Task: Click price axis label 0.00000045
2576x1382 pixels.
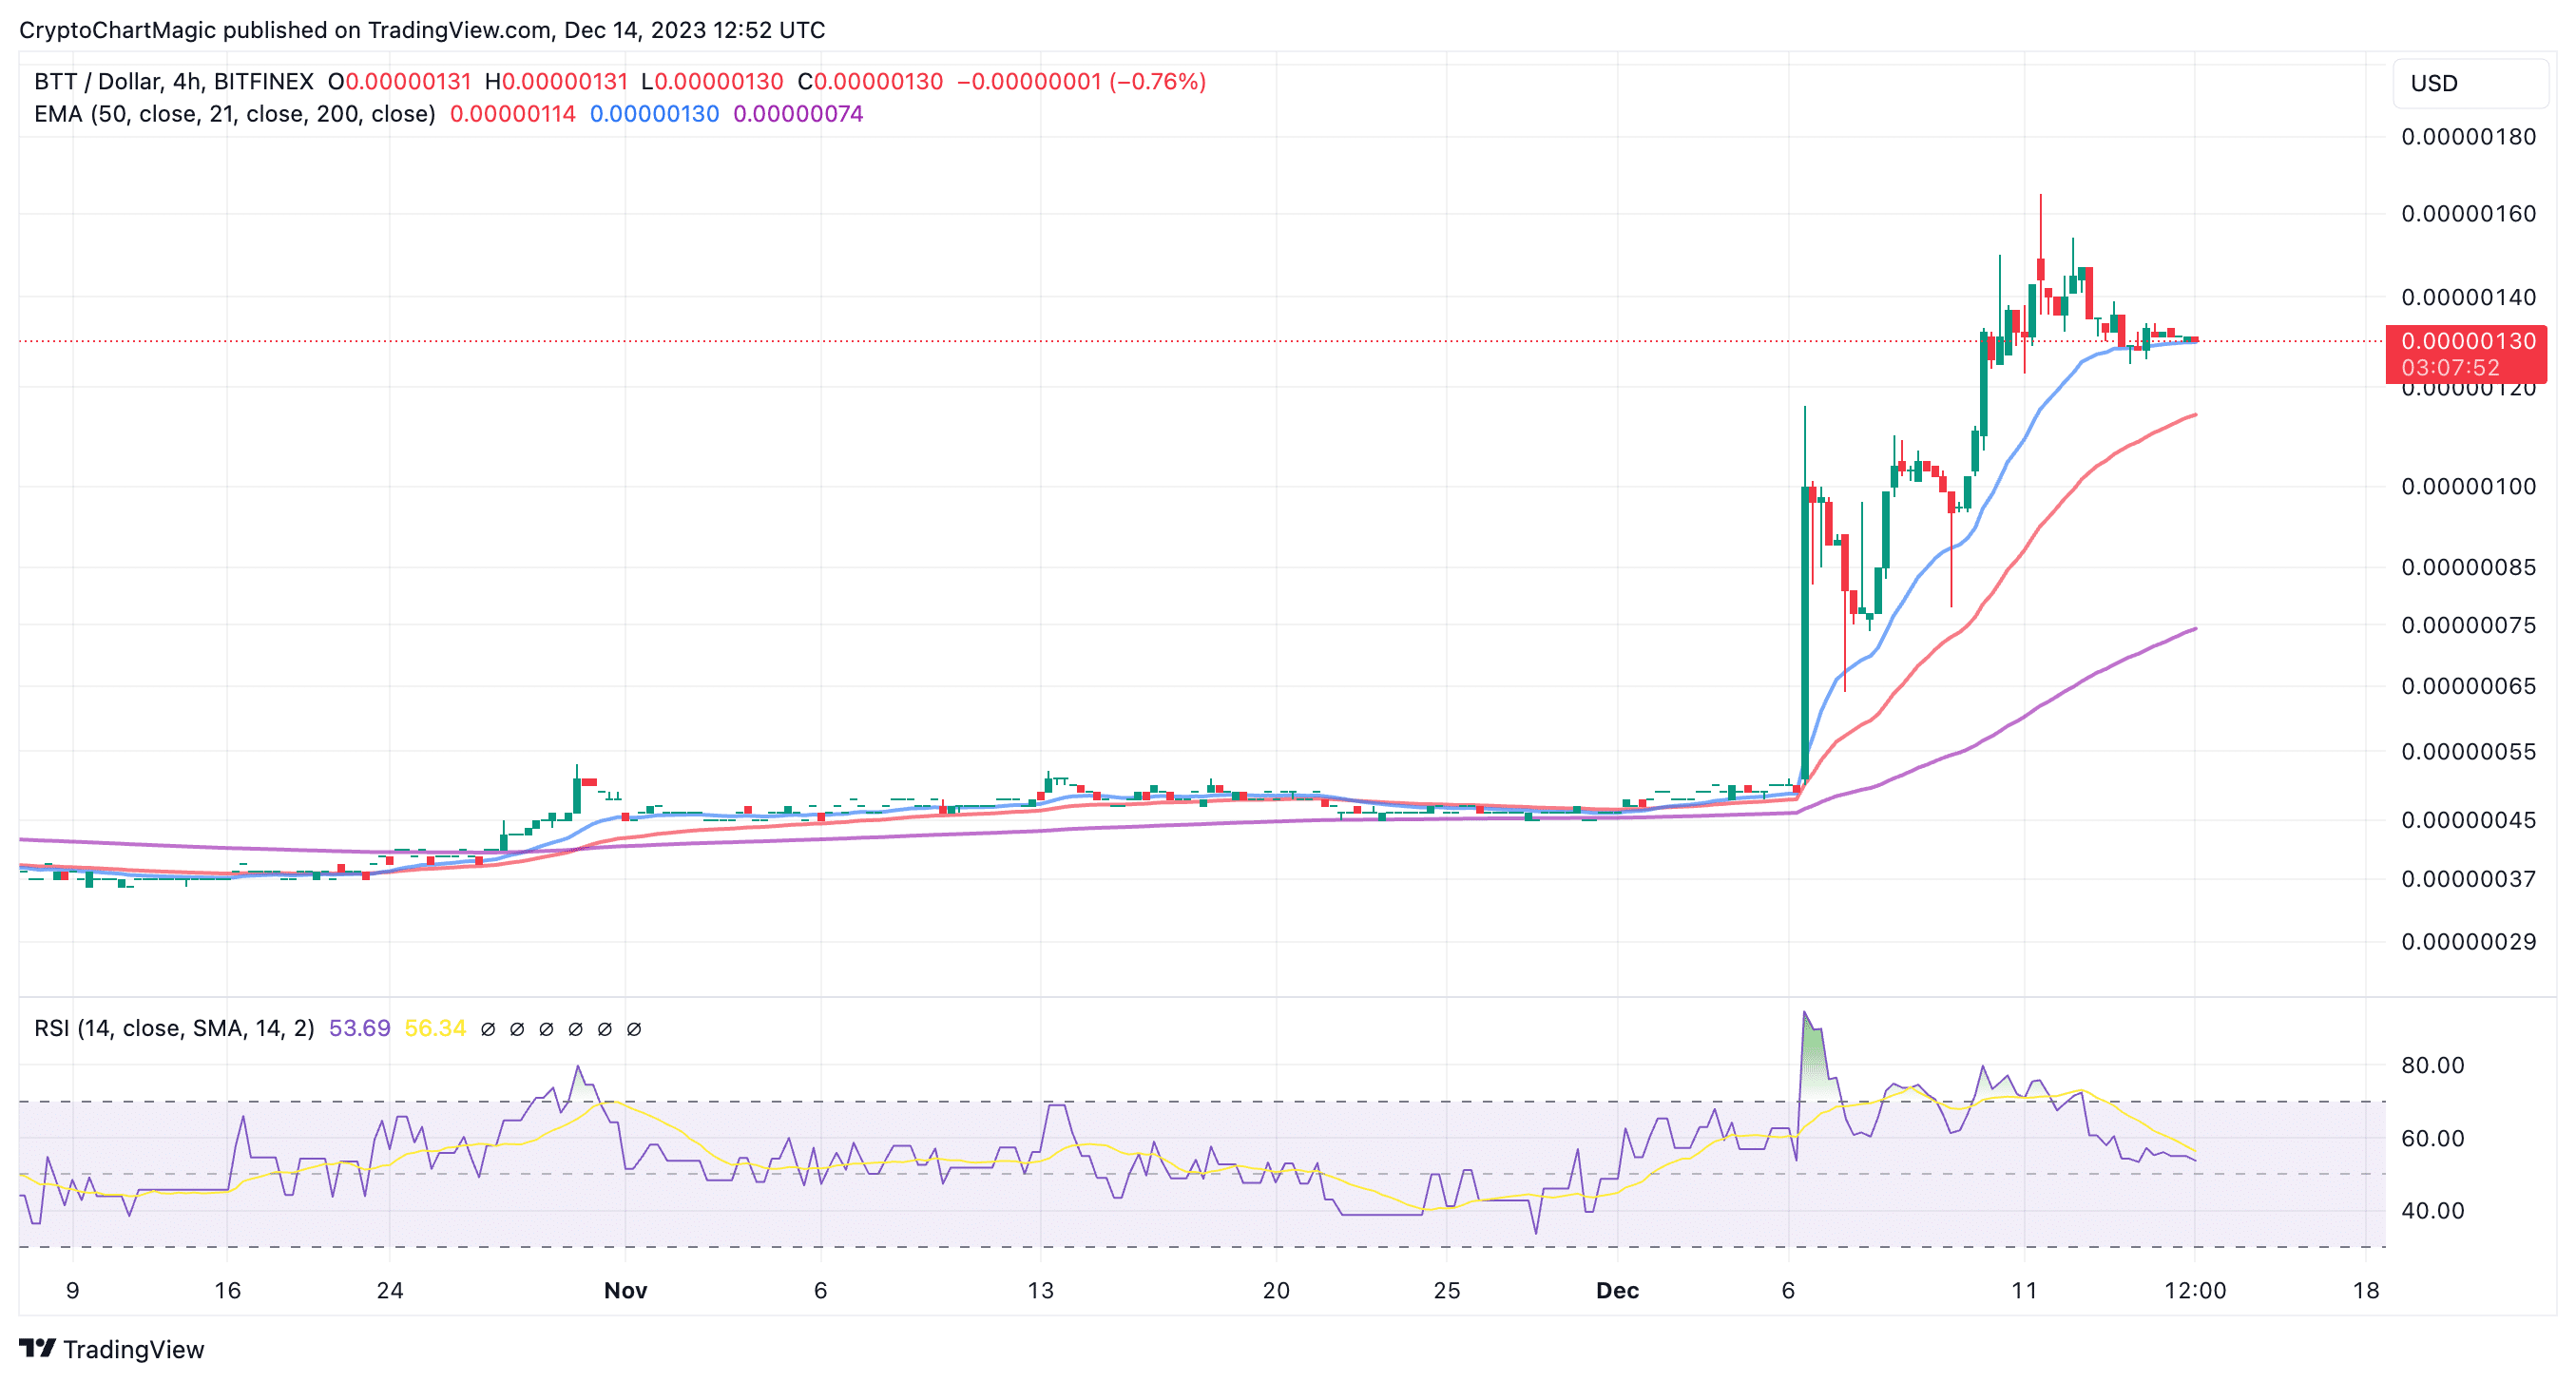Action: point(2468,820)
